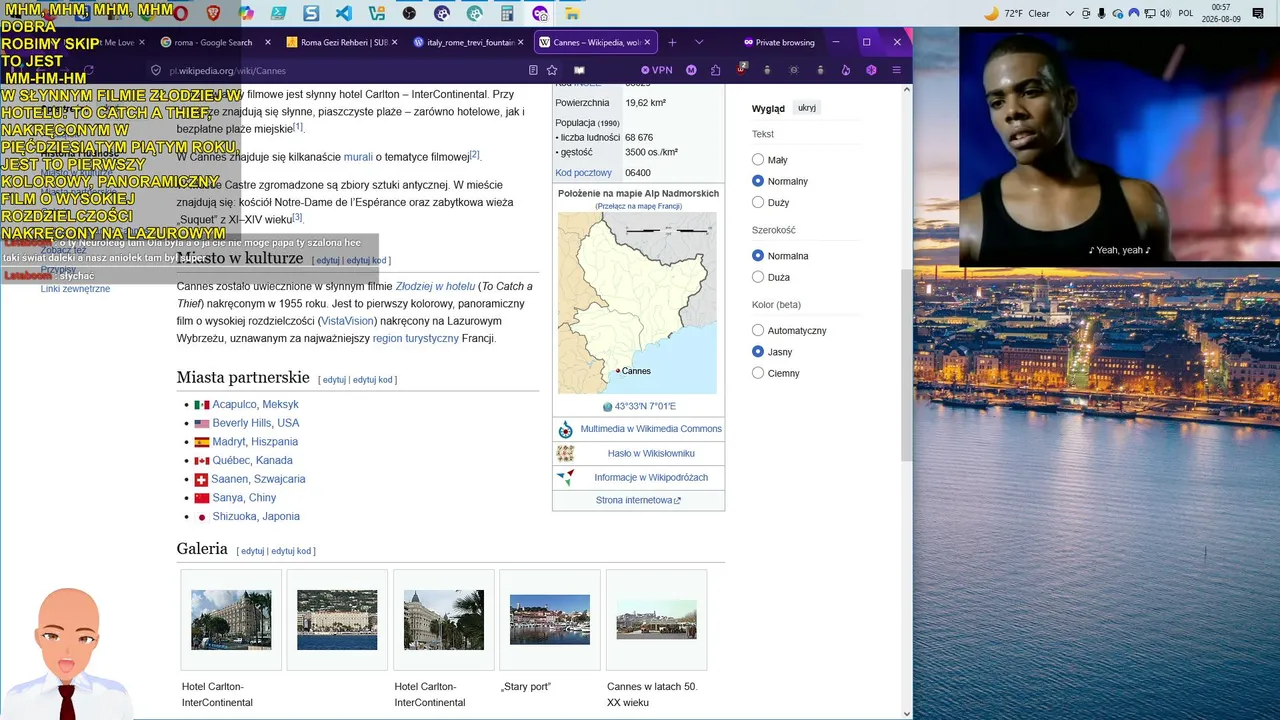Open the system volume speaker icon
The height and width of the screenshot is (720, 1280).
[x=1165, y=13]
